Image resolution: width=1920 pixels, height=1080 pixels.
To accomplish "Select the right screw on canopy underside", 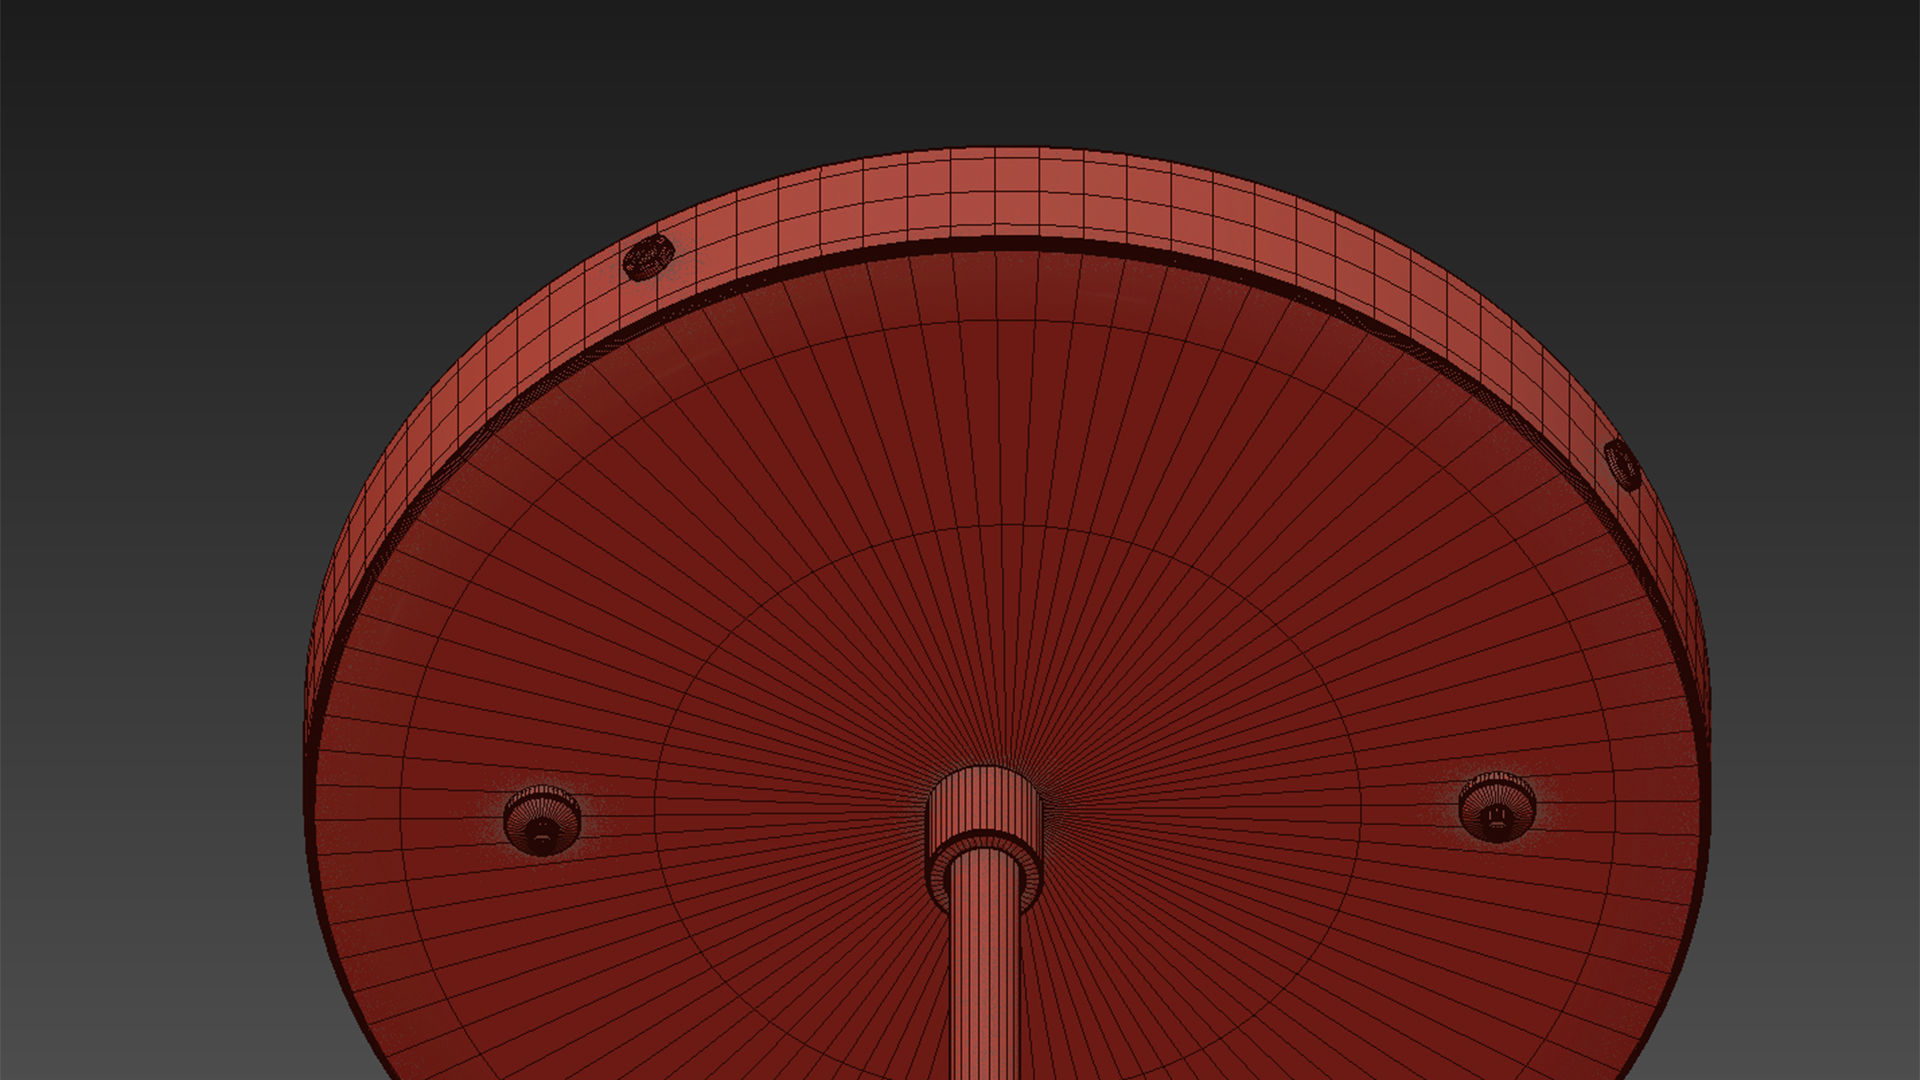I will [1497, 807].
